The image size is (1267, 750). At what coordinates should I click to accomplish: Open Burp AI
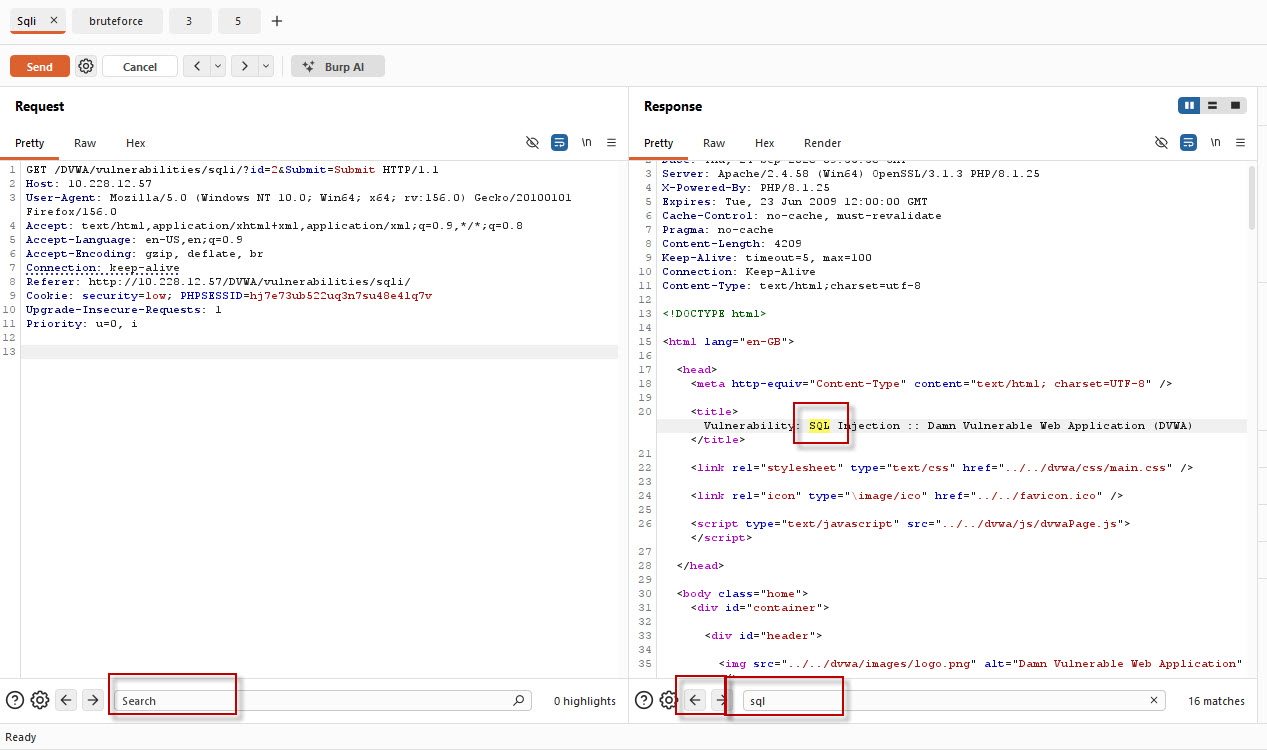click(x=338, y=66)
